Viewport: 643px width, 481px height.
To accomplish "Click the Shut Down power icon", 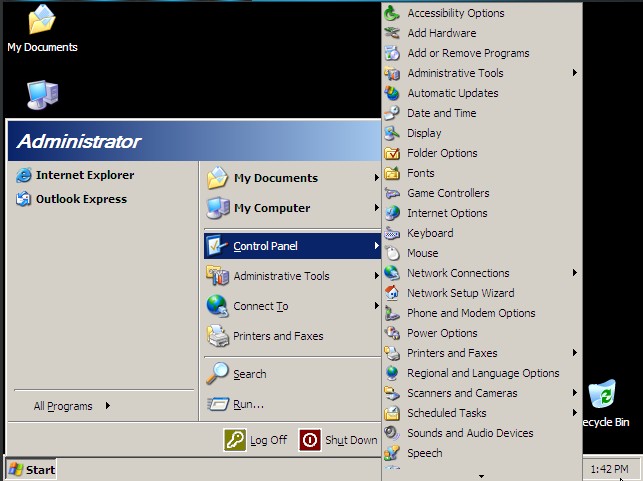I will coord(310,440).
